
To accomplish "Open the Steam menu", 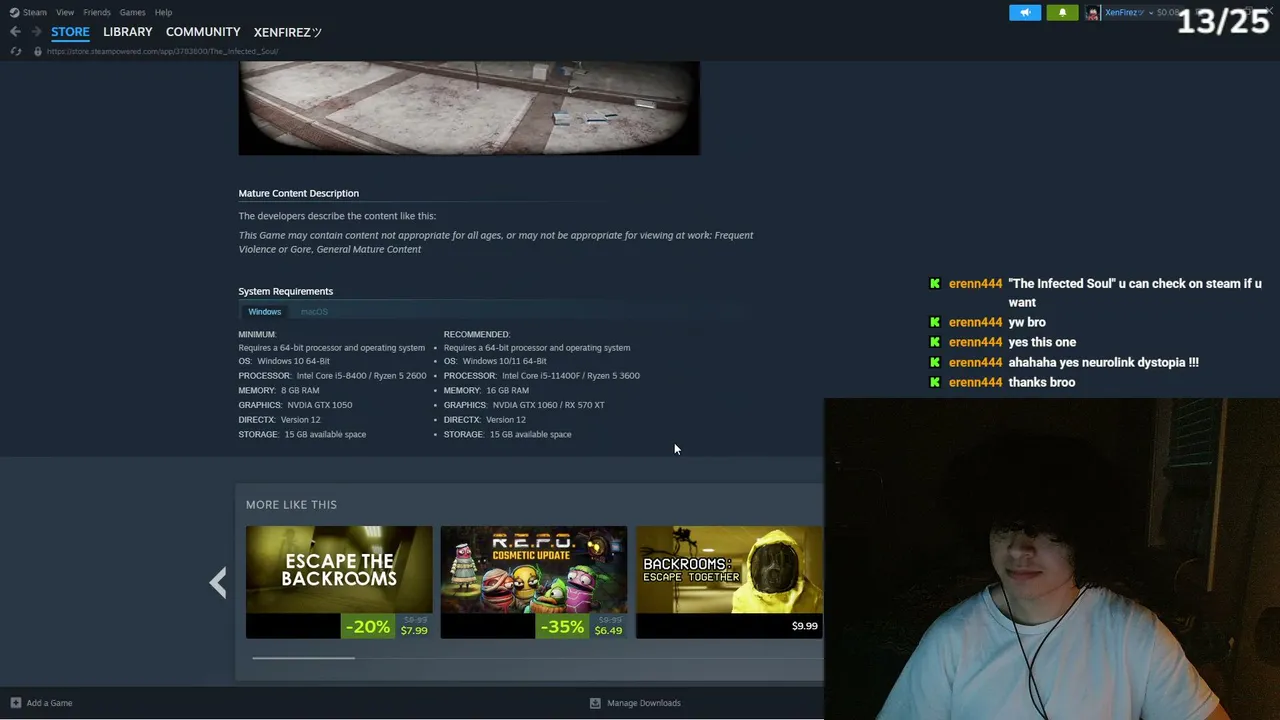I will pyautogui.click(x=35, y=12).
